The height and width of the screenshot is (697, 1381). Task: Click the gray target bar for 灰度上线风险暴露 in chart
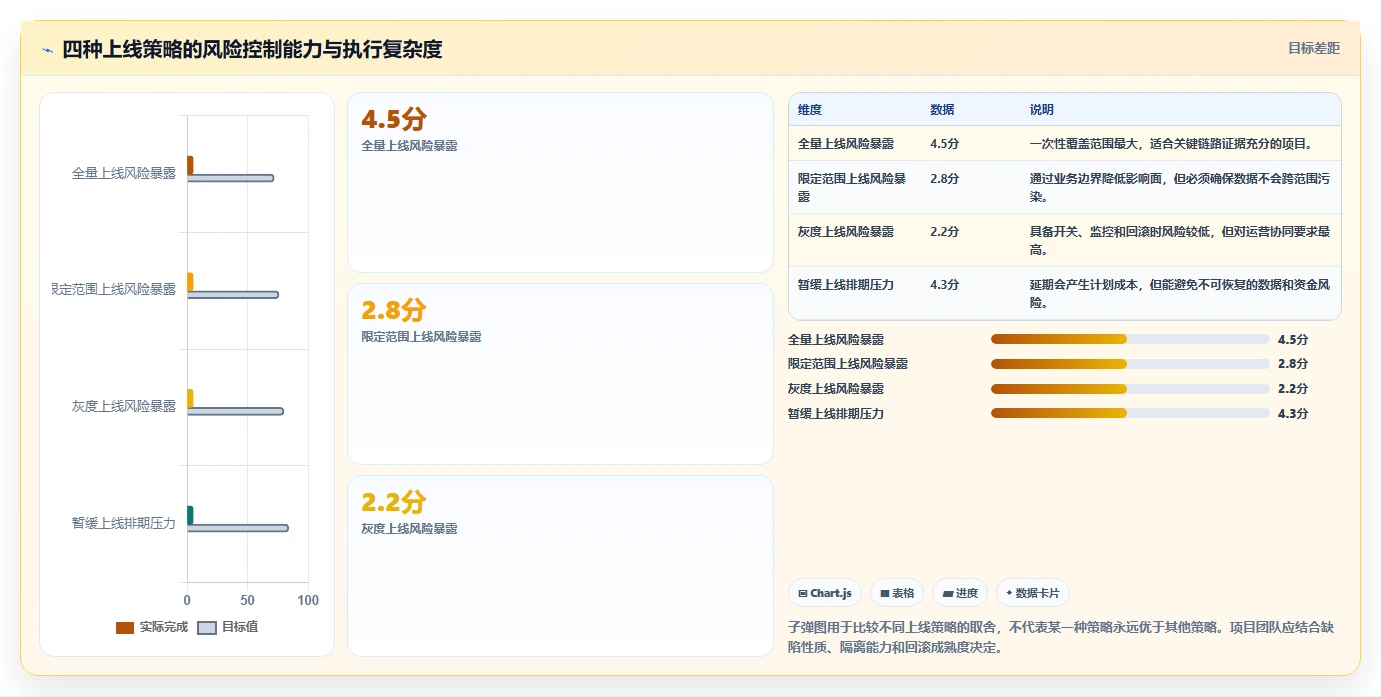pos(235,411)
